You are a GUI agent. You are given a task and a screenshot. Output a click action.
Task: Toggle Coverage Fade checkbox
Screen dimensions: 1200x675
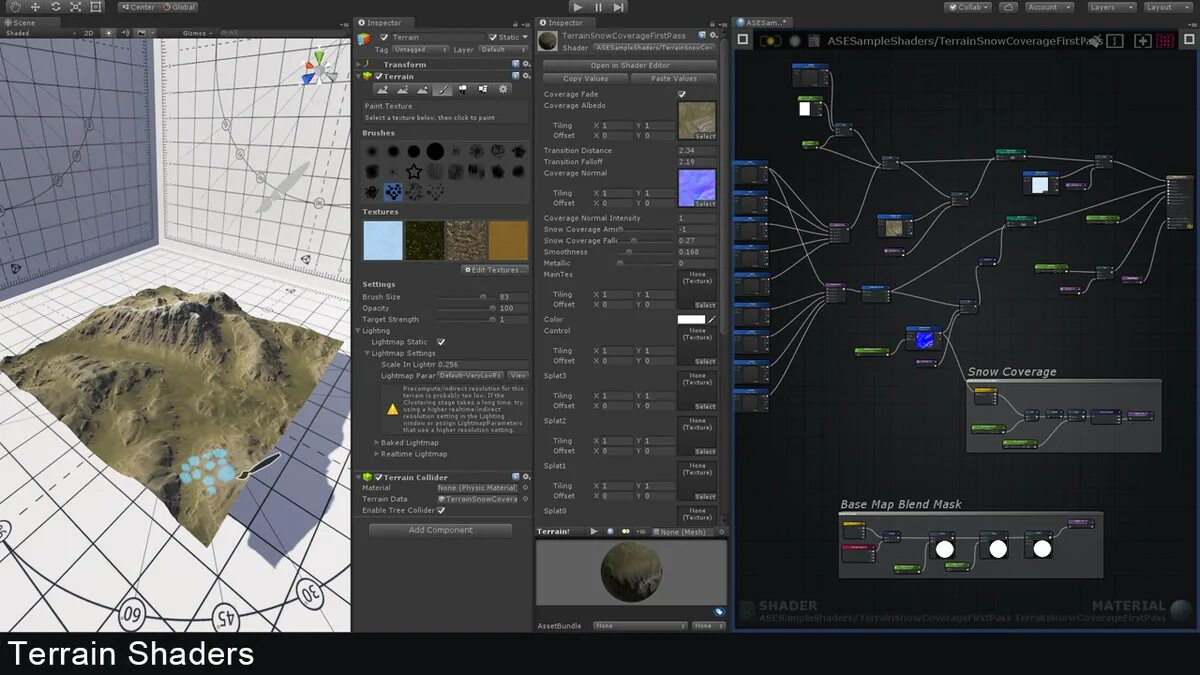(682, 94)
